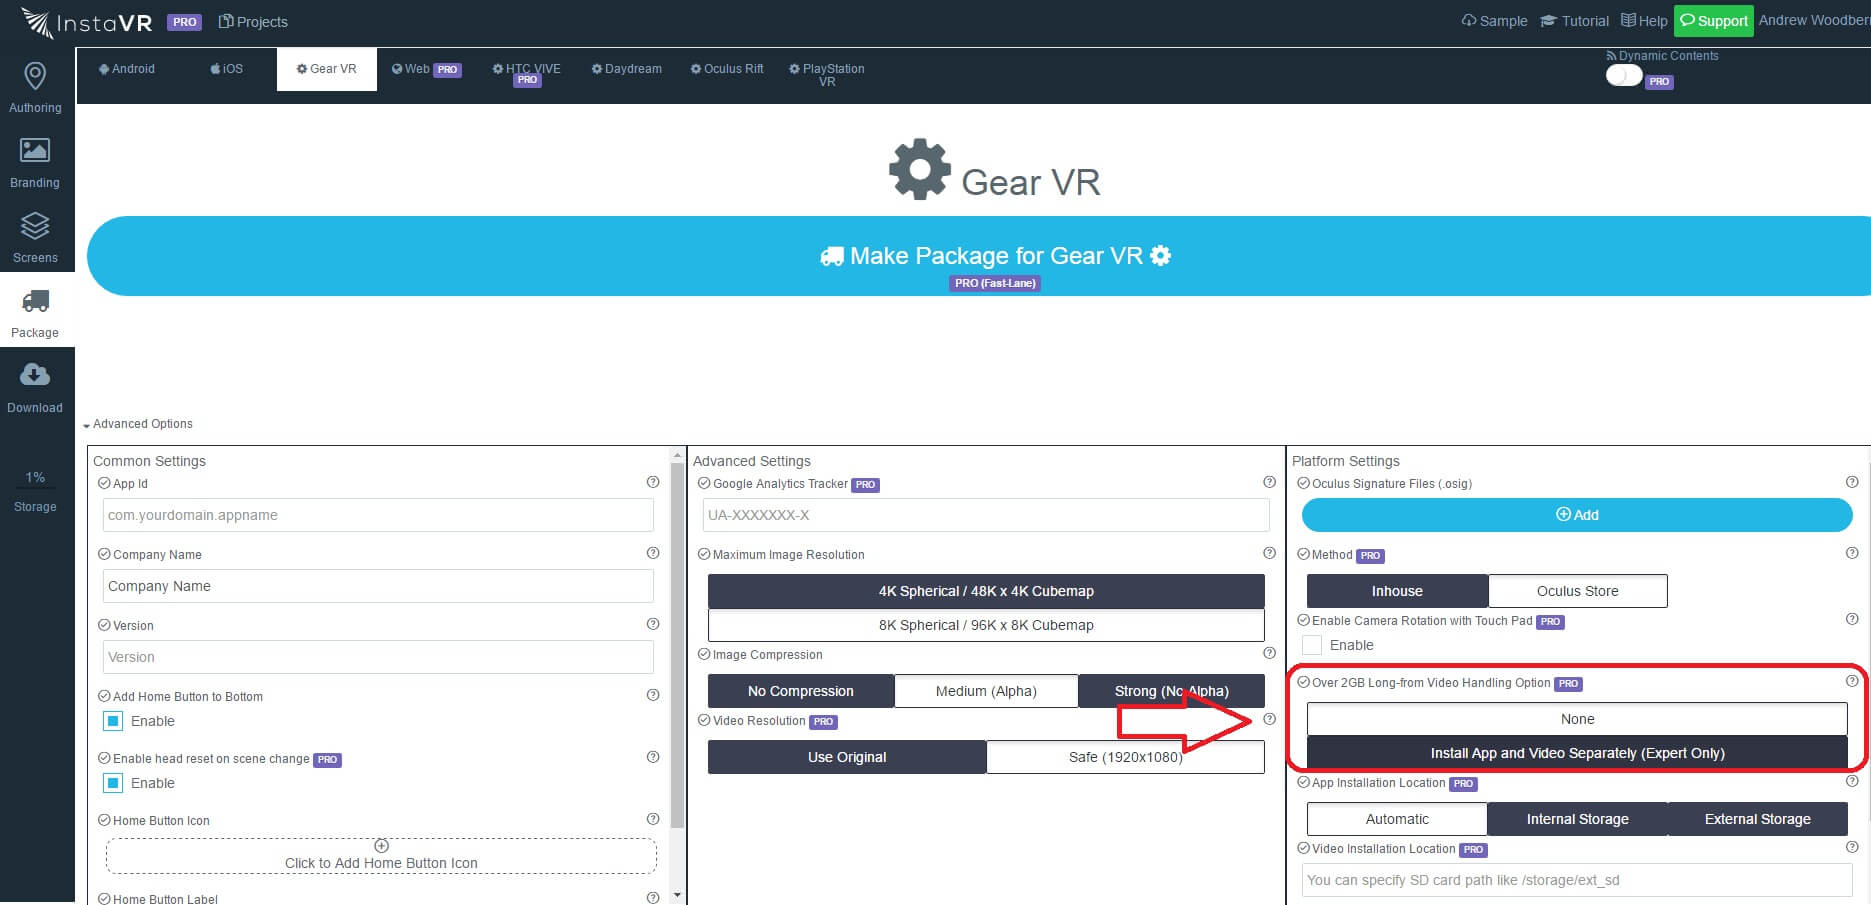Select None for video handling option
This screenshot has width=1871, height=905.
1577,719
